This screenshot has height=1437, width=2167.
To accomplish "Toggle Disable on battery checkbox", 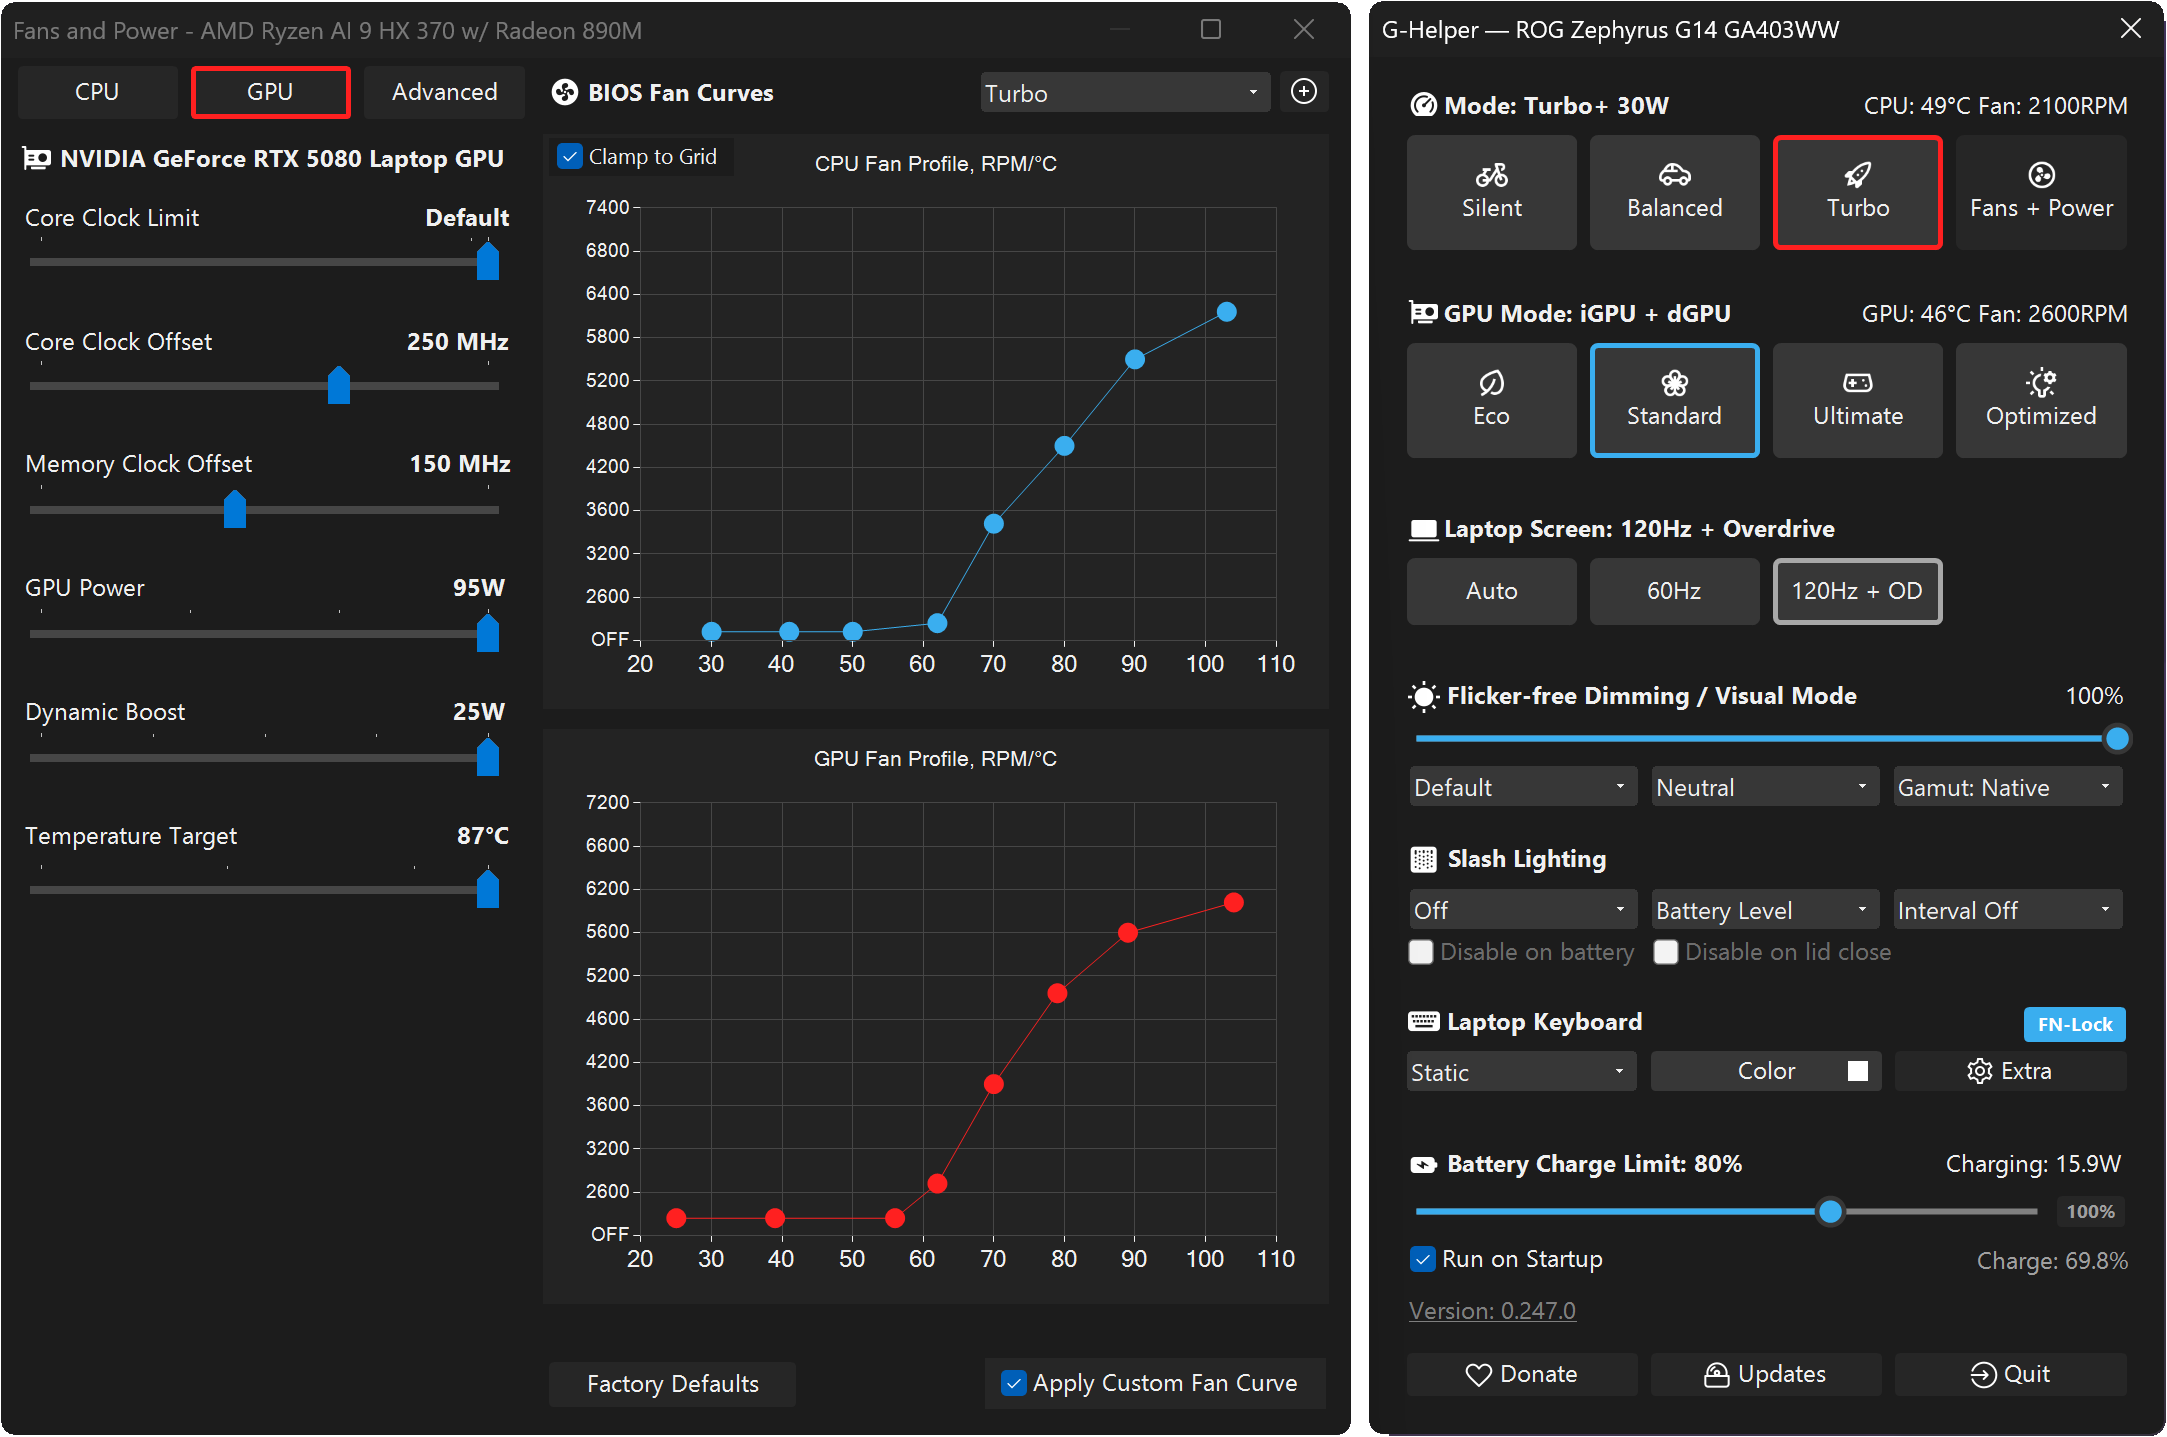I will point(1421,952).
